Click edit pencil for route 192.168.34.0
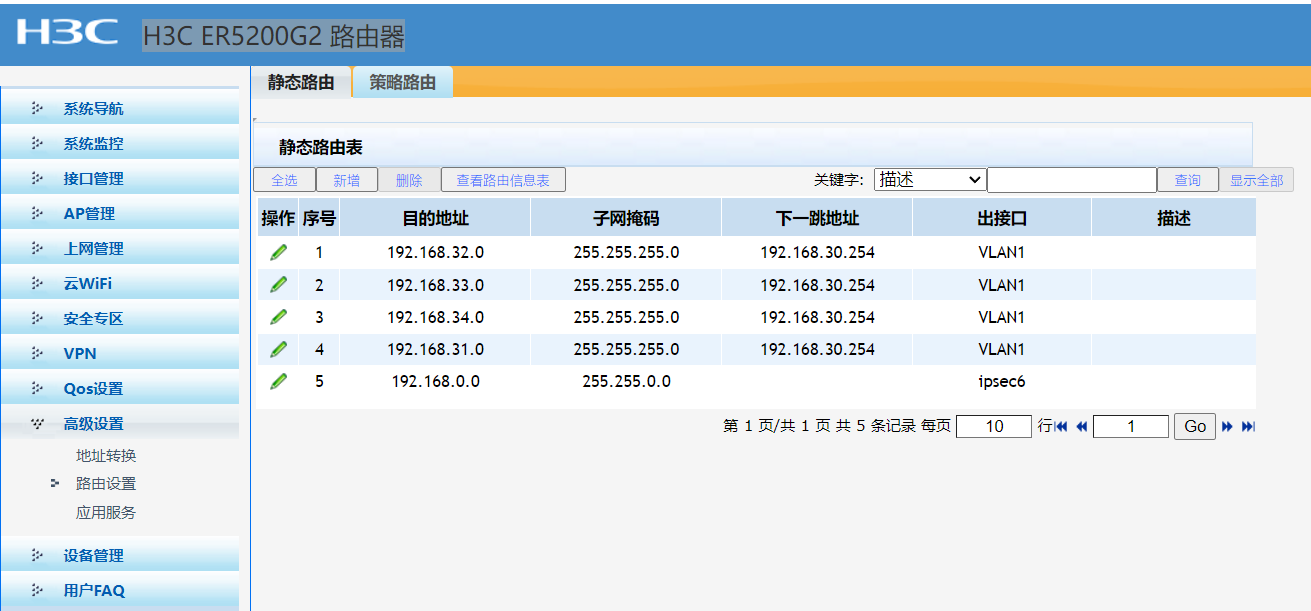 (278, 316)
